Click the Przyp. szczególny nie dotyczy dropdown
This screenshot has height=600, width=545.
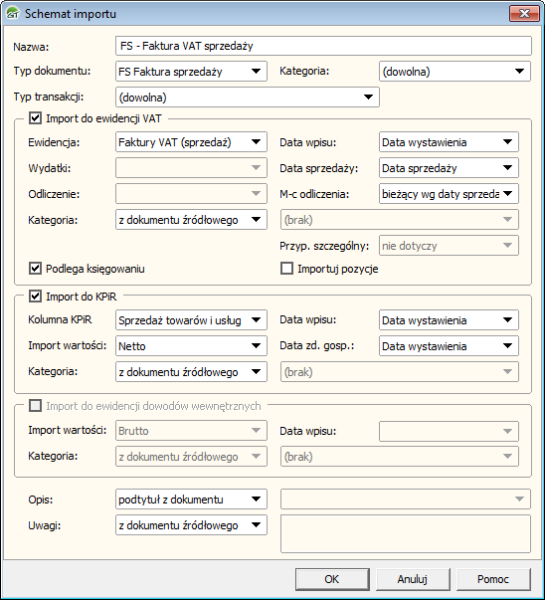(449, 246)
